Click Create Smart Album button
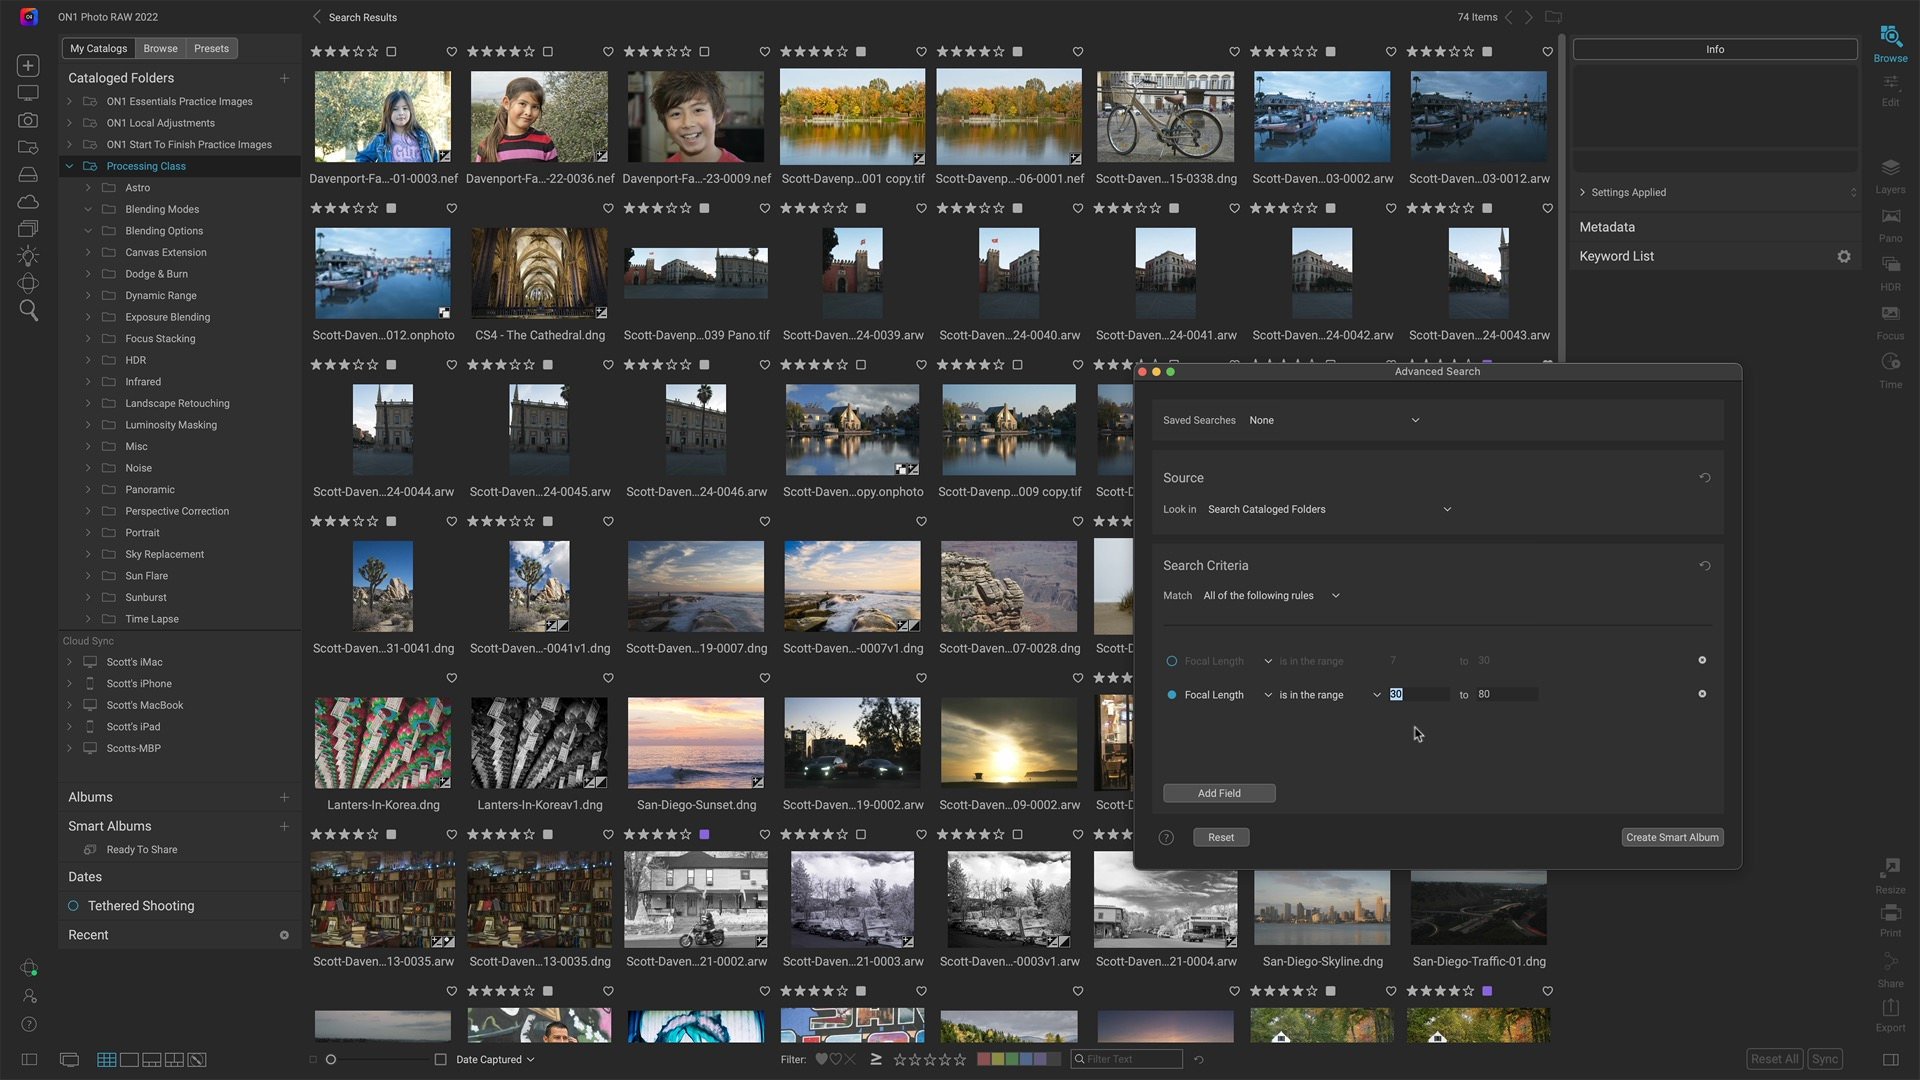Image resolution: width=1920 pixels, height=1080 pixels. 1672,837
